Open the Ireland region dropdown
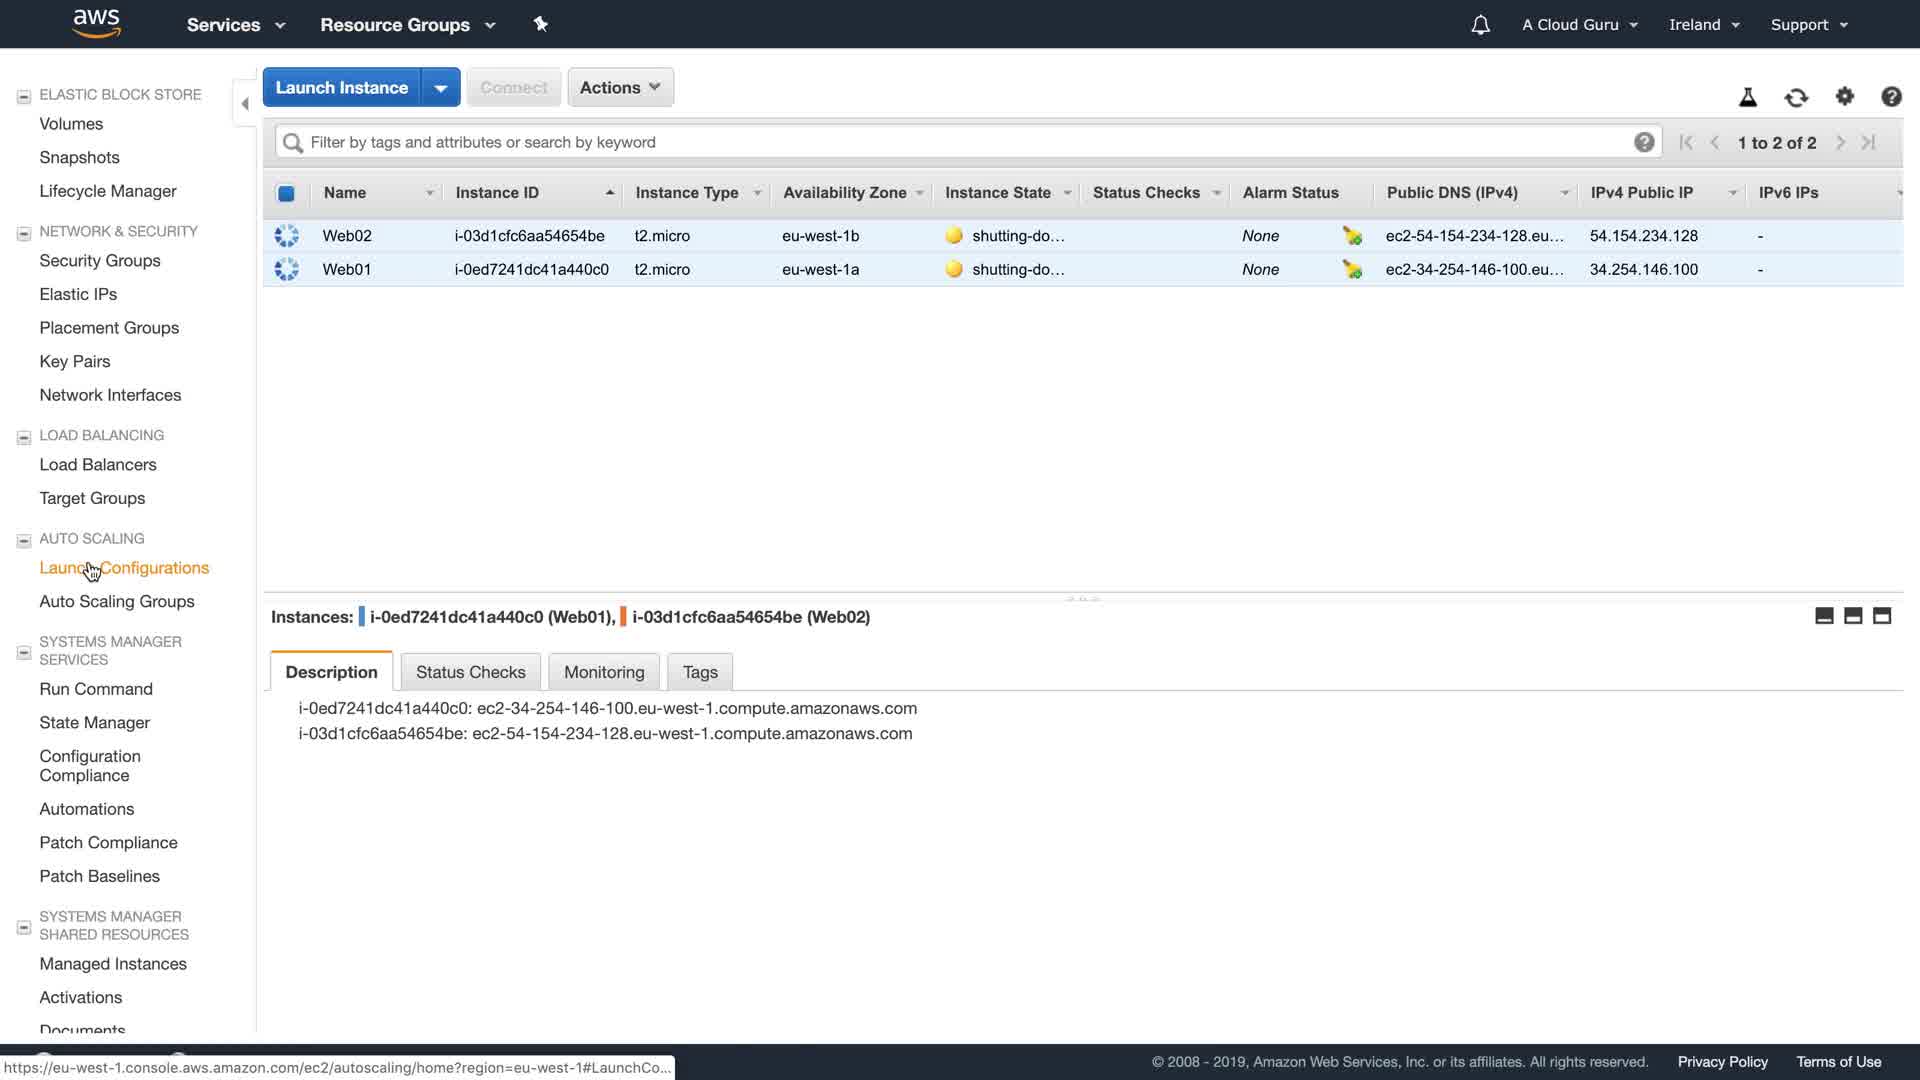The width and height of the screenshot is (1920, 1080). (x=1704, y=25)
